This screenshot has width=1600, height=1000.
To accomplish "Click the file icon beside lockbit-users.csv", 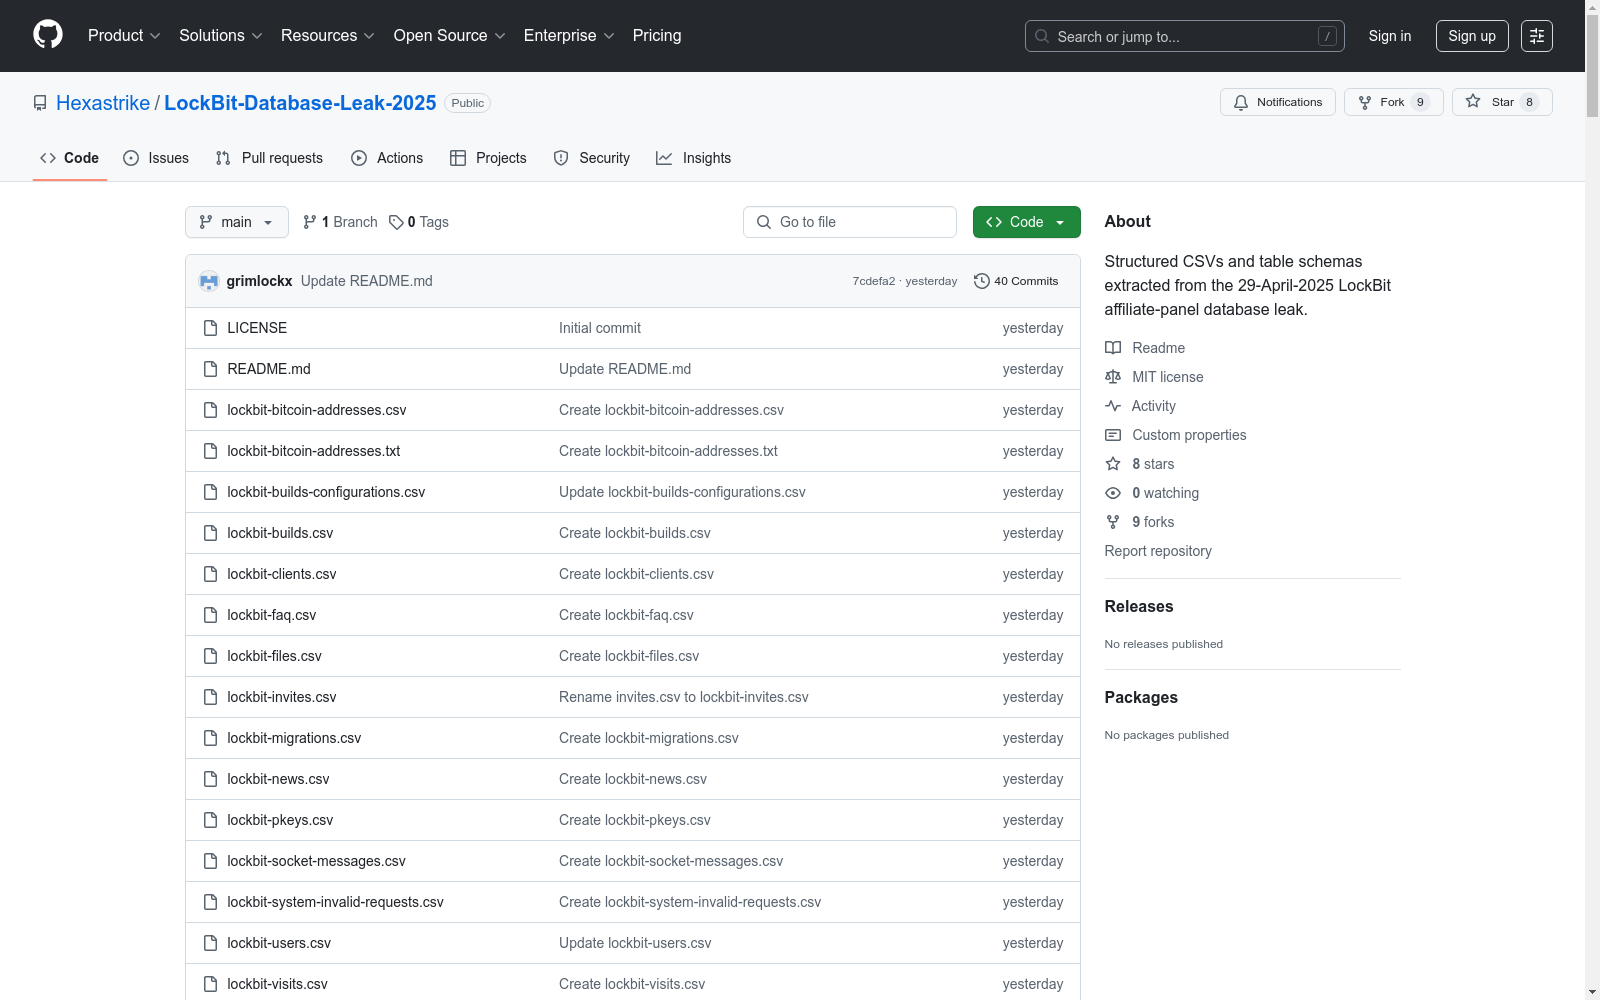I will (210, 943).
